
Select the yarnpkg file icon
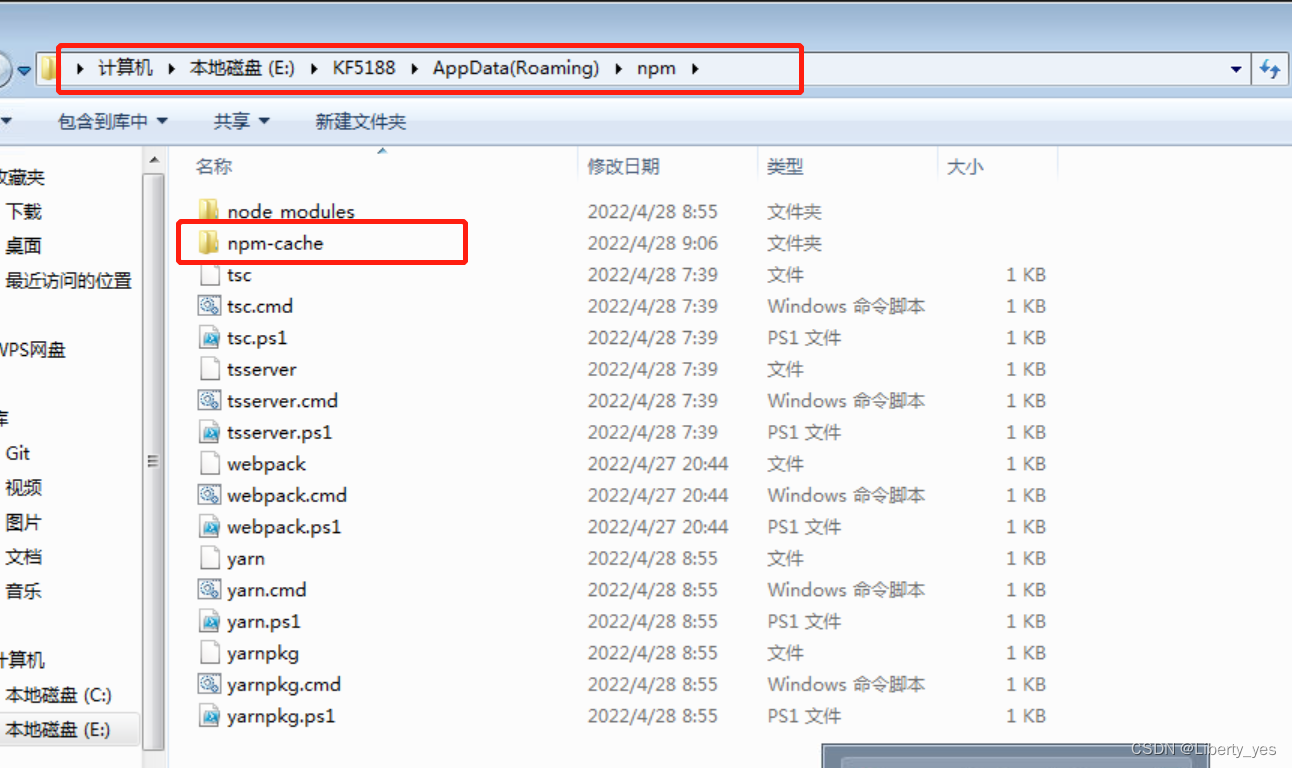pyautogui.click(x=209, y=653)
